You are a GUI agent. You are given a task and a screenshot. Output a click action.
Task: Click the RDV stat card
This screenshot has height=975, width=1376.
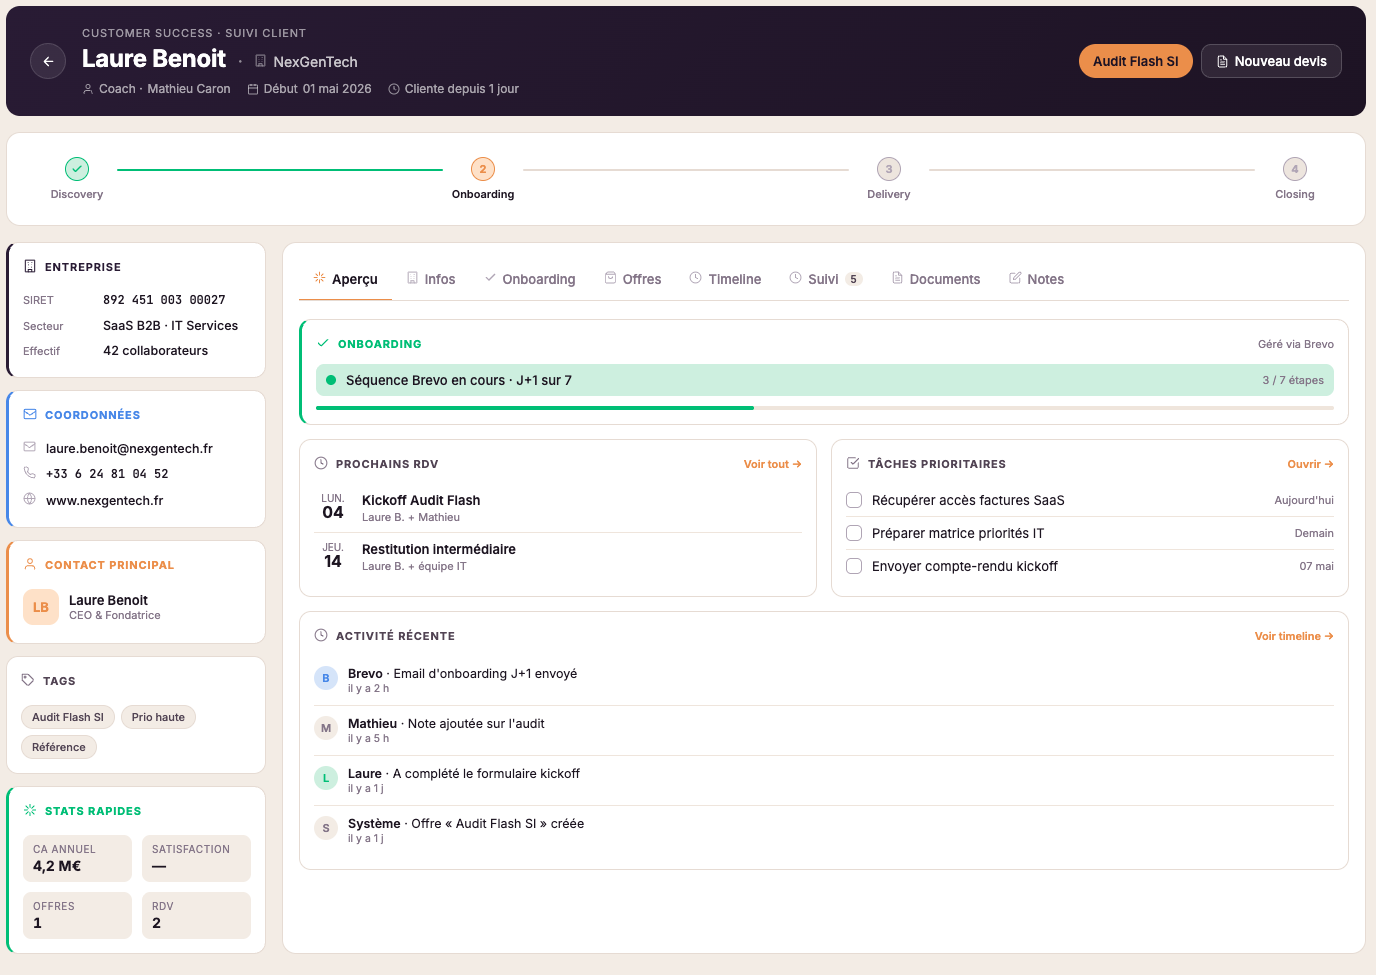[196, 915]
